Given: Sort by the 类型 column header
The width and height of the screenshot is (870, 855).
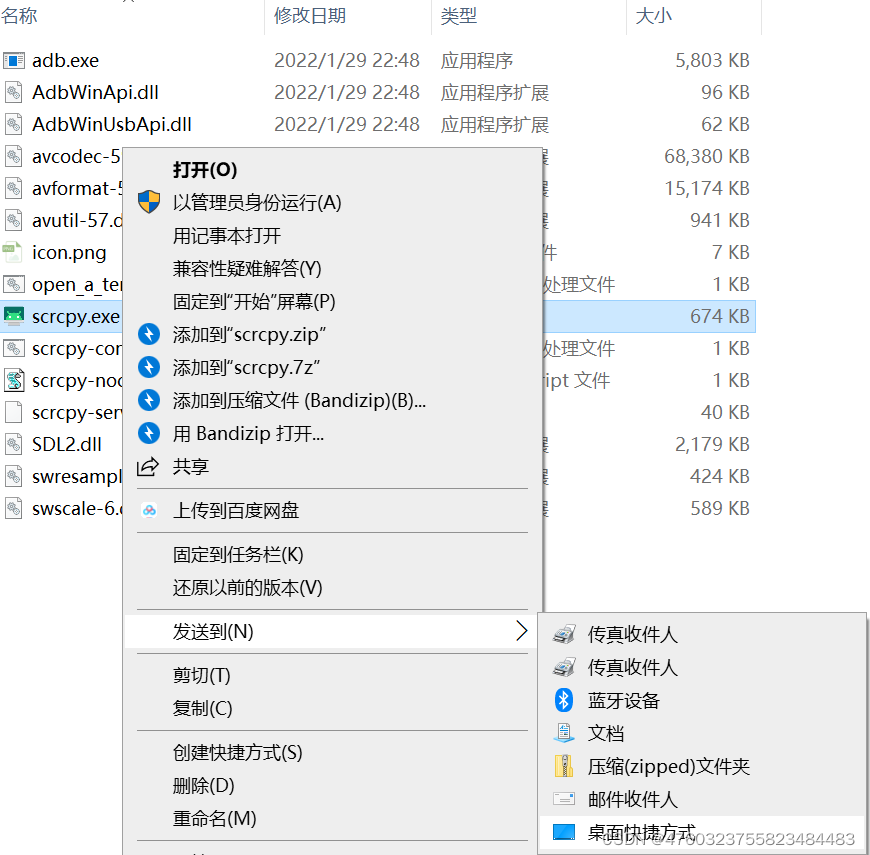Looking at the screenshot, I should pyautogui.click(x=458, y=16).
